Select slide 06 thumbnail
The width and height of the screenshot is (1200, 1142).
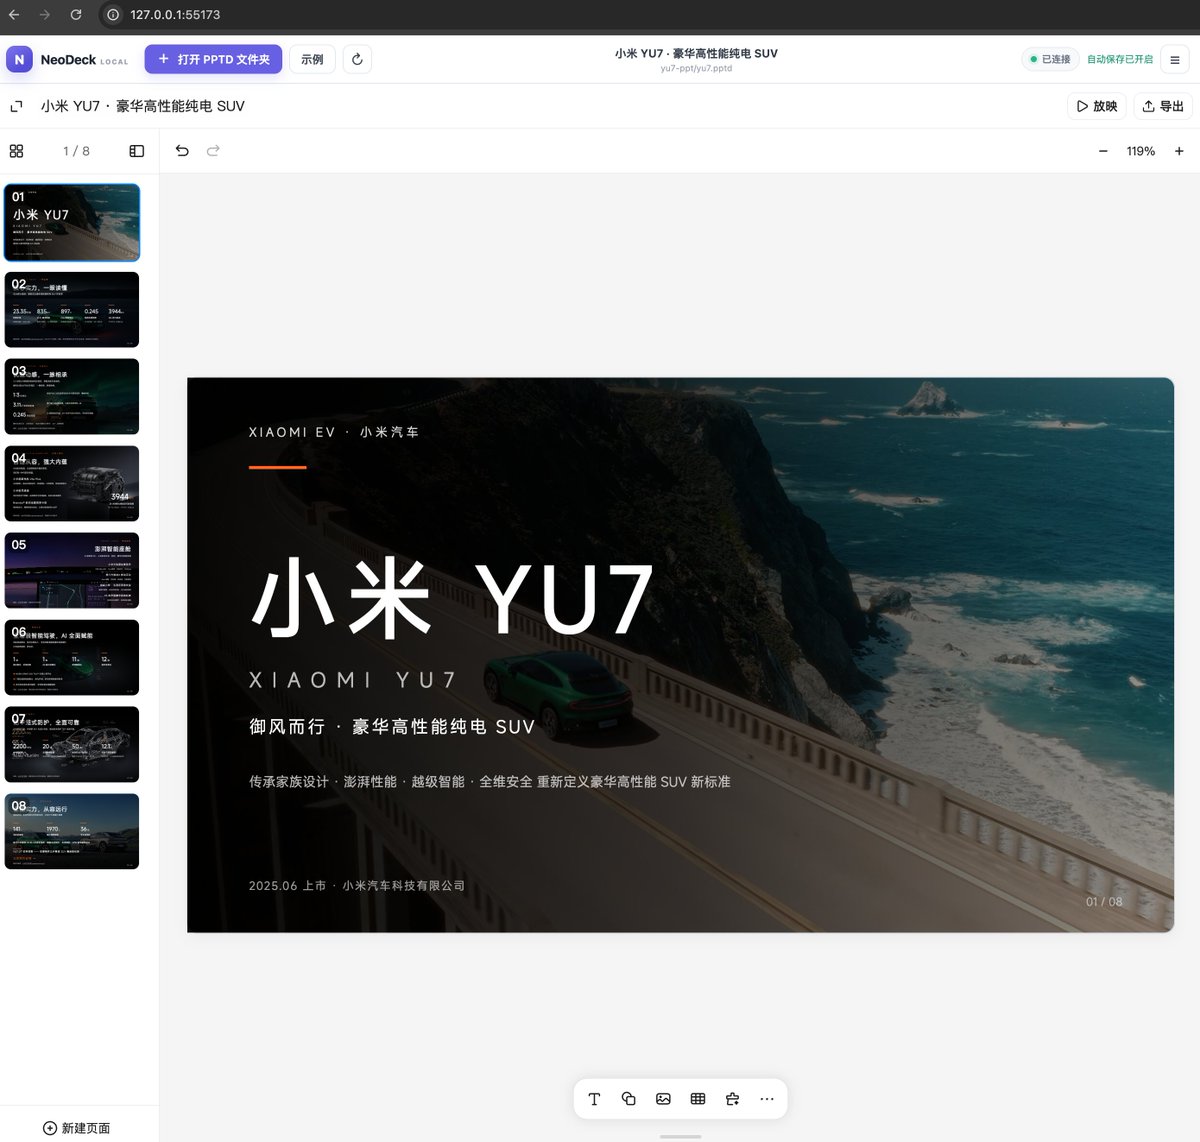(x=72, y=657)
